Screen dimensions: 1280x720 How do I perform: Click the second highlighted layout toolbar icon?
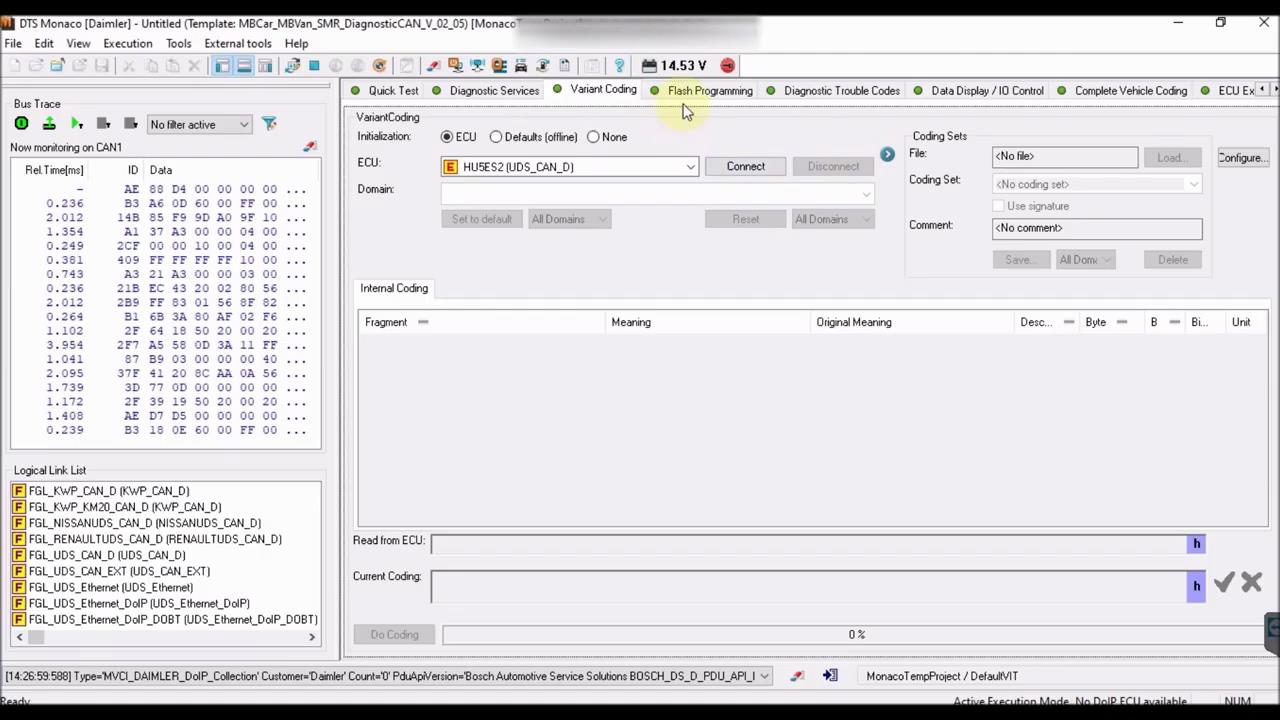244,66
